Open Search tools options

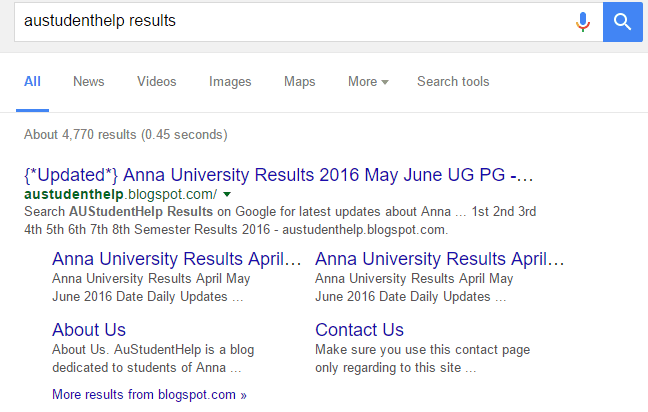453,82
